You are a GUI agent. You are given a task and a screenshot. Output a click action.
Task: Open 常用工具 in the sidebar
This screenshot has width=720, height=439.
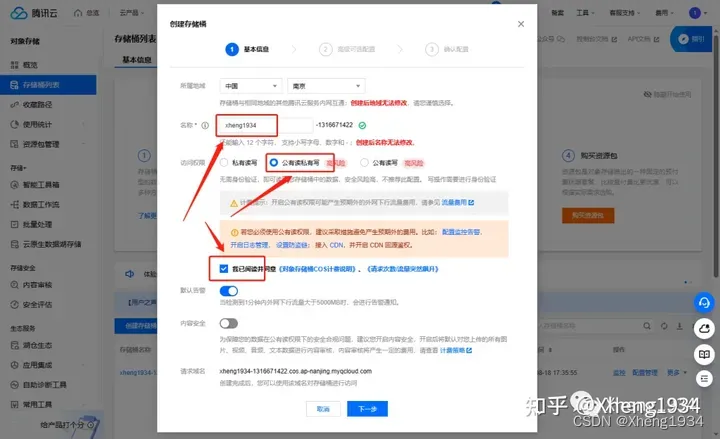[38, 405]
